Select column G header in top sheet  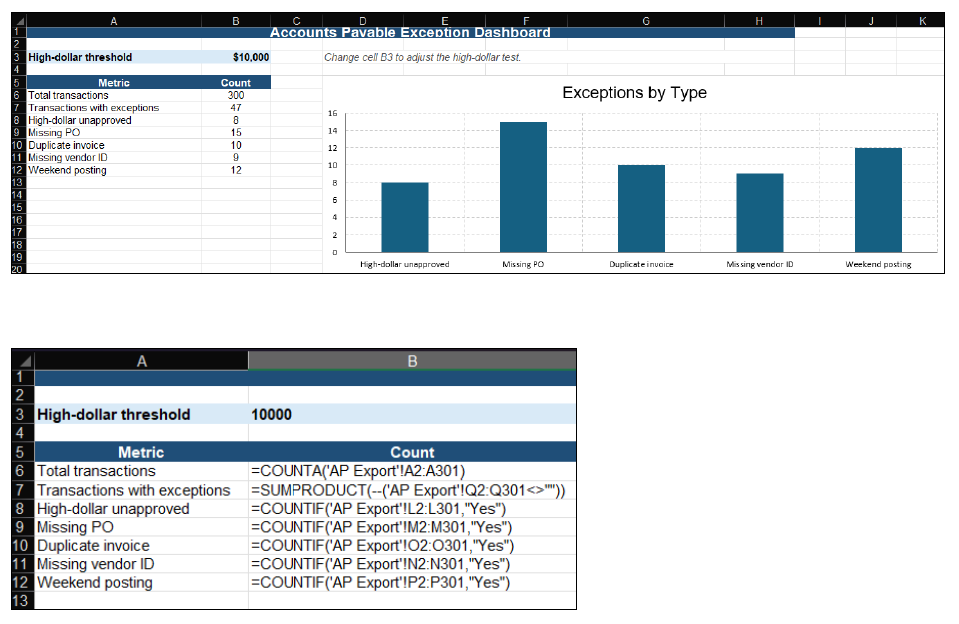646,21
